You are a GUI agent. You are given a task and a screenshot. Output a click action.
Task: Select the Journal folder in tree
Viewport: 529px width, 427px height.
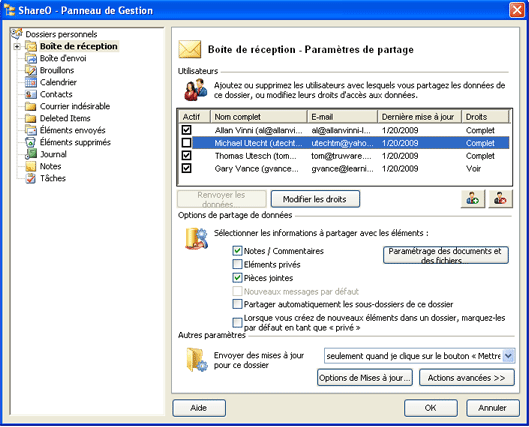pos(53,154)
